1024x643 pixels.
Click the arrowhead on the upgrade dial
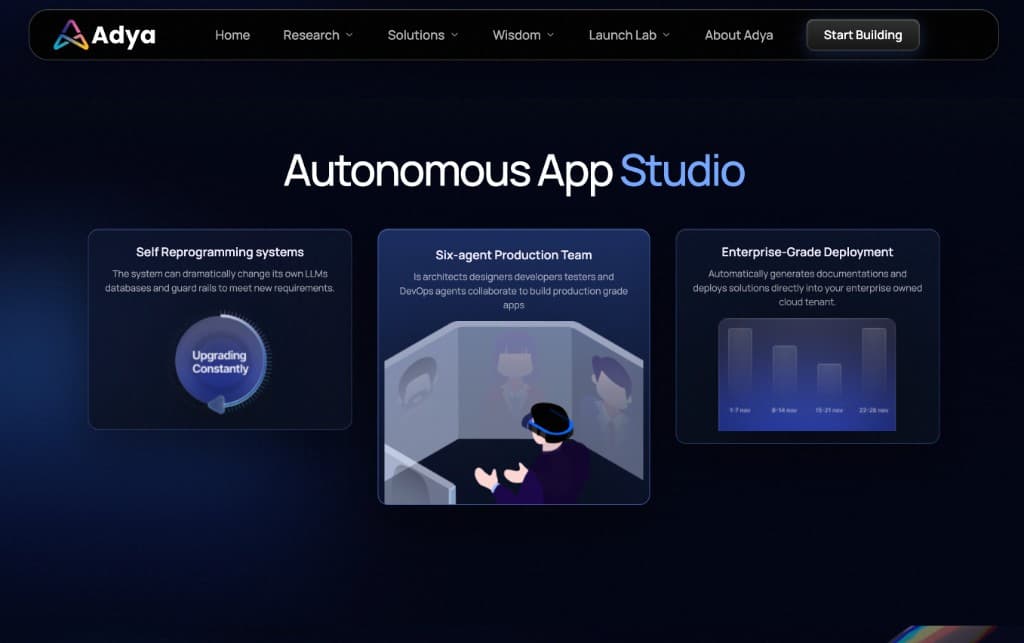click(217, 405)
